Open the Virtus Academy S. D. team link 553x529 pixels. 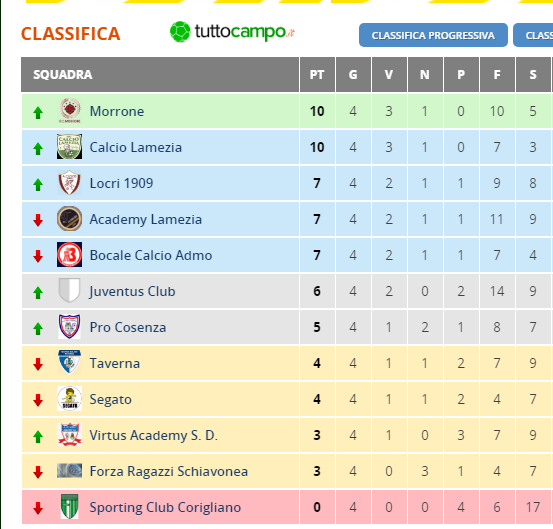click(x=153, y=435)
